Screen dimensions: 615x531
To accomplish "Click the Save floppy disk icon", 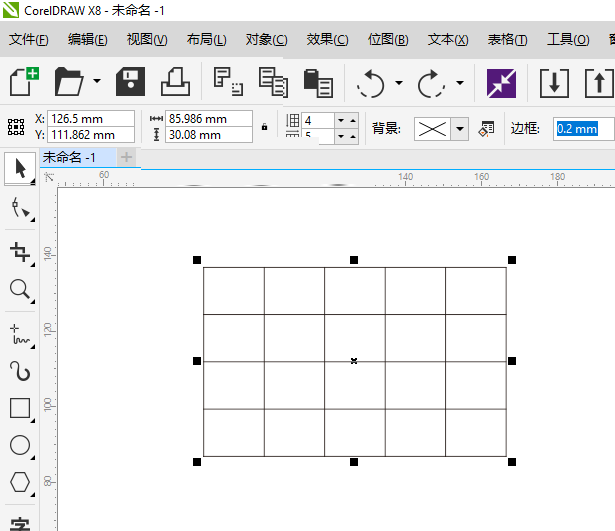I will 132,82.
